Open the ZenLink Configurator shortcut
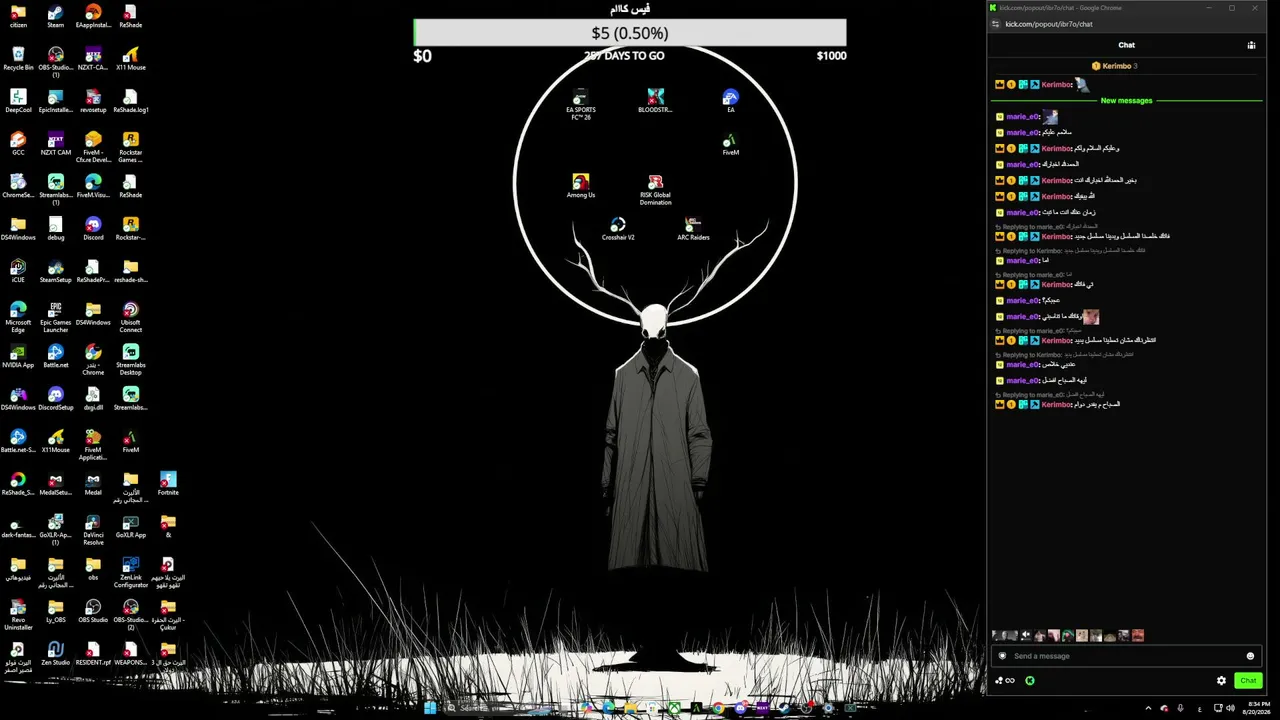The image size is (1280, 720). point(130,571)
